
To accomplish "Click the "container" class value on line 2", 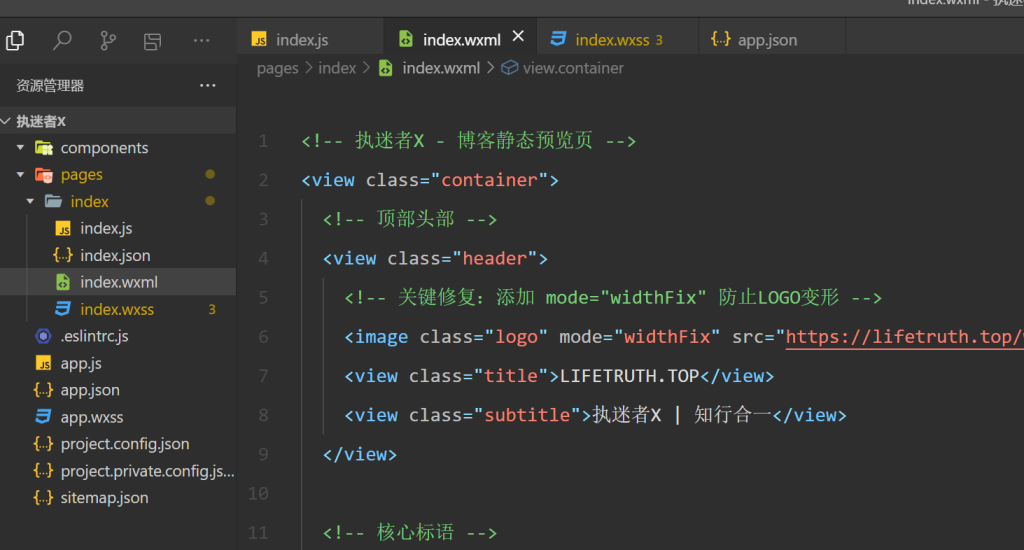I will tap(489, 180).
